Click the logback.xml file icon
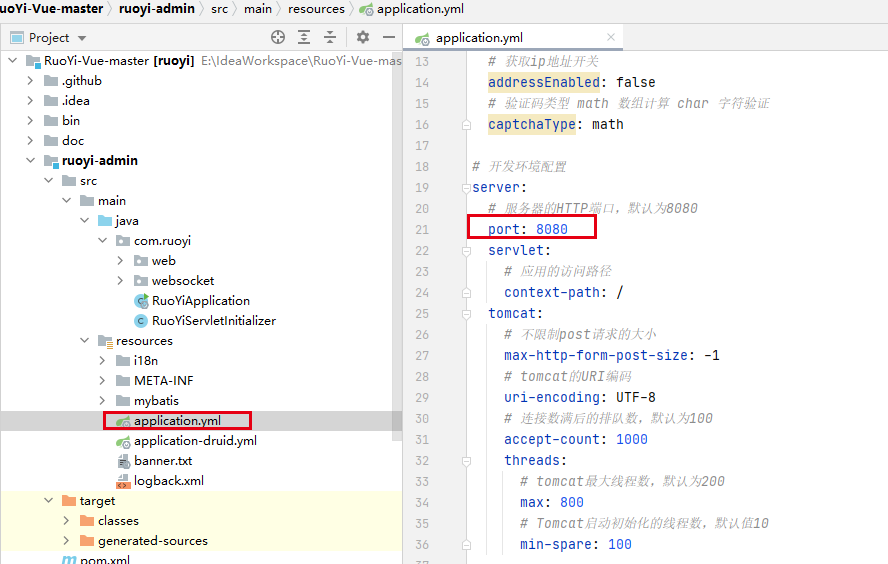Image resolution: width=888 pixels, height=564 pixels. [123, 481]
